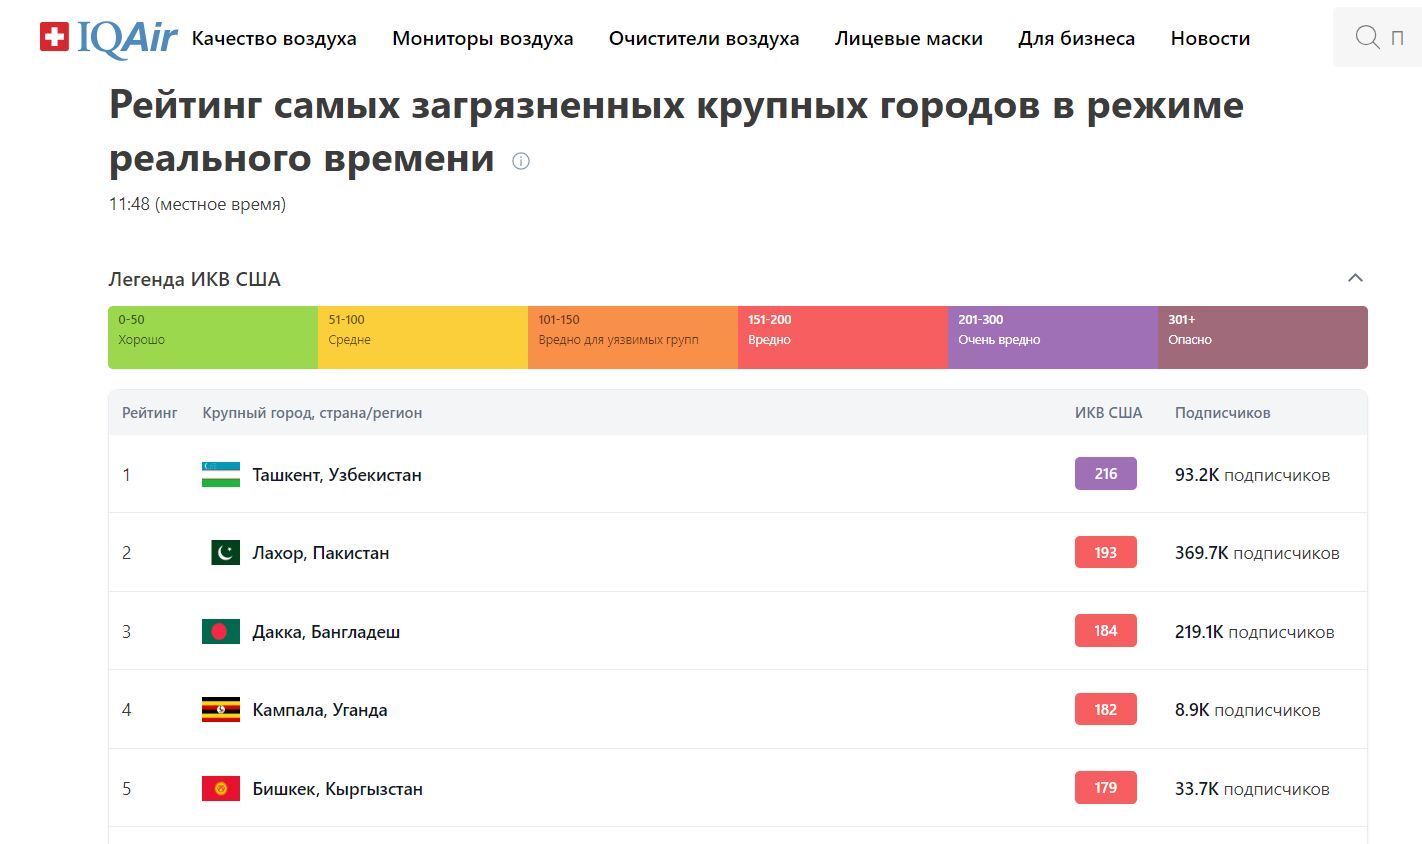Screen dimensions: 1422x844
Task: Open the search magnifier icon
Action: coord(1367,38)
